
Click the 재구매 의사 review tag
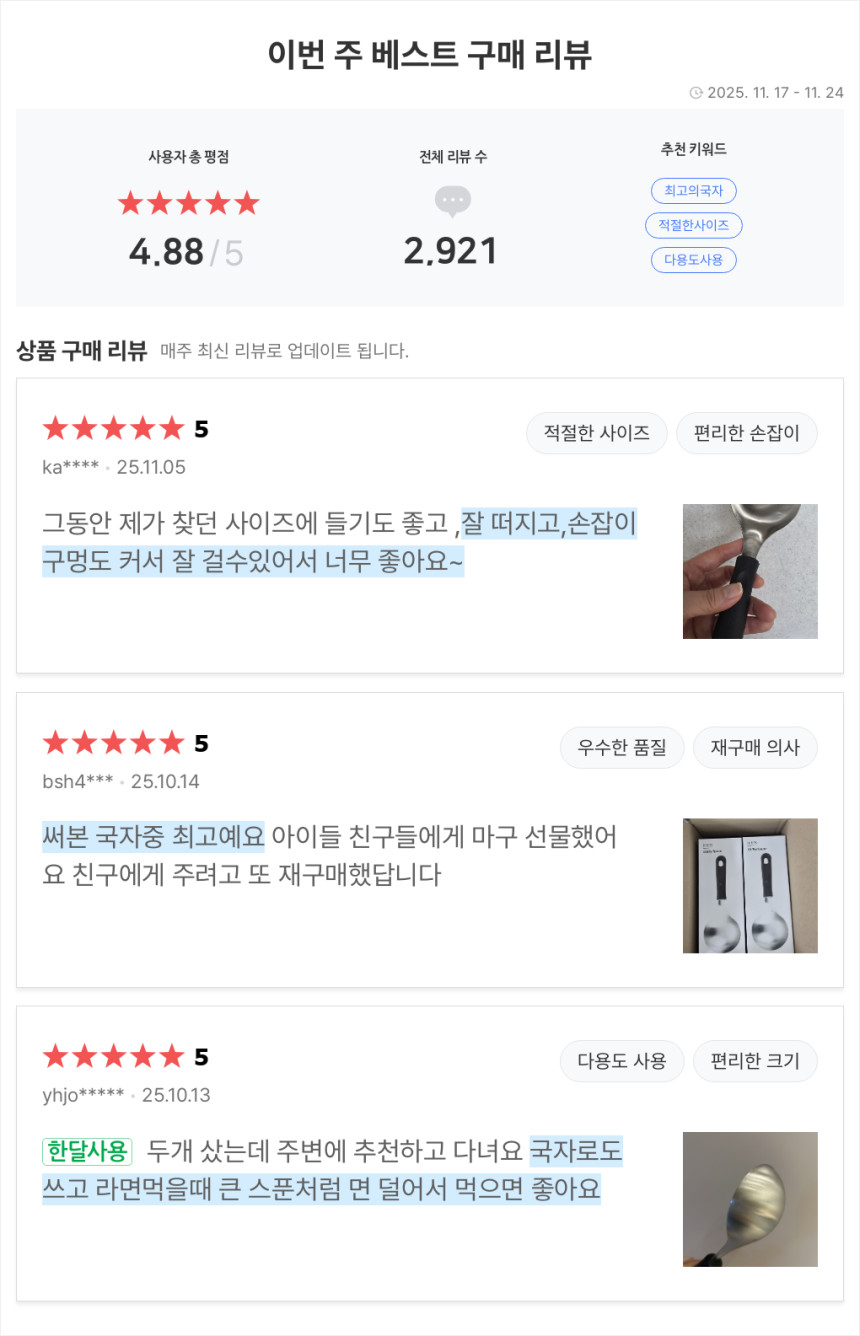[x=755, y=747]
